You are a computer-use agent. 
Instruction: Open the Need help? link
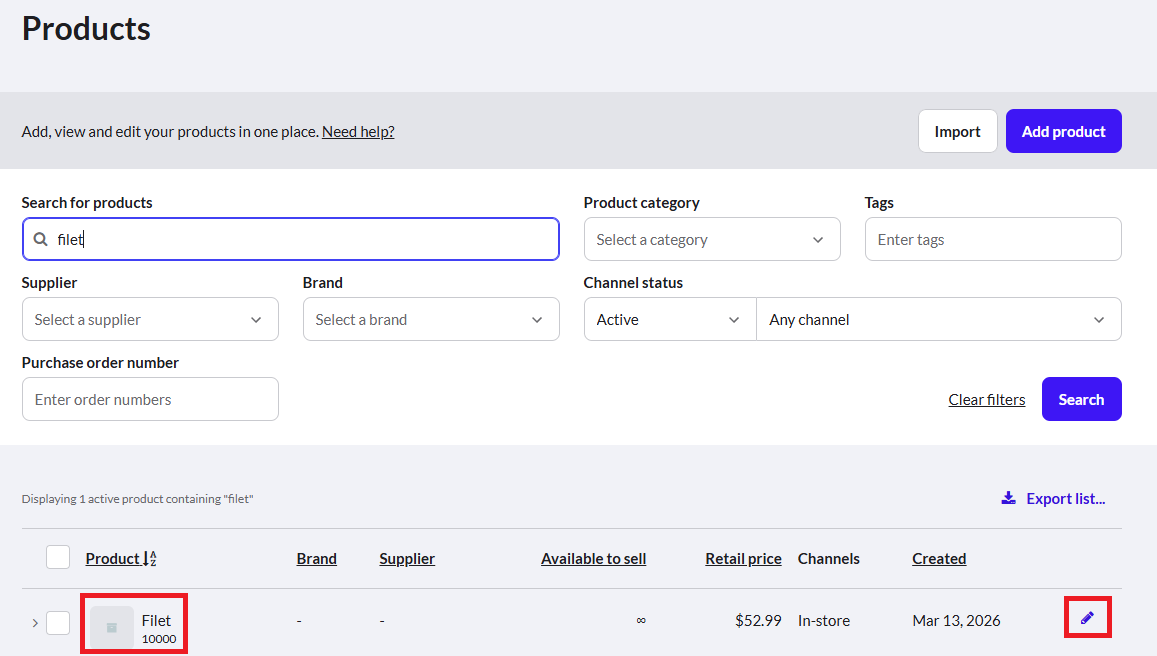click(x=358, y=131)
